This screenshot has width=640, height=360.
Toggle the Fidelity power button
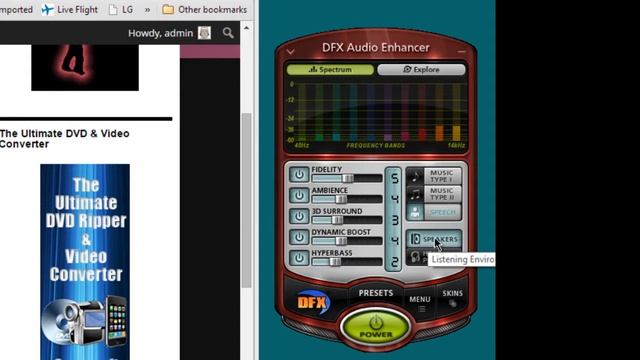tap(299, 175)
